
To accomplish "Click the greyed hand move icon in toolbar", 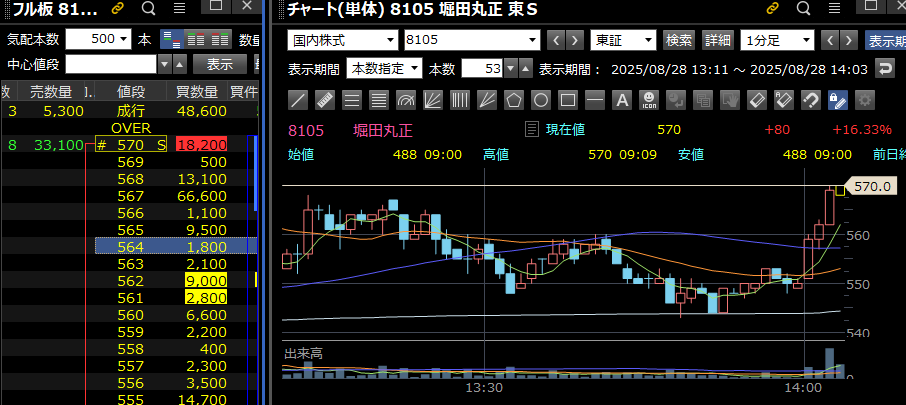I will click(x=730, y=101).
